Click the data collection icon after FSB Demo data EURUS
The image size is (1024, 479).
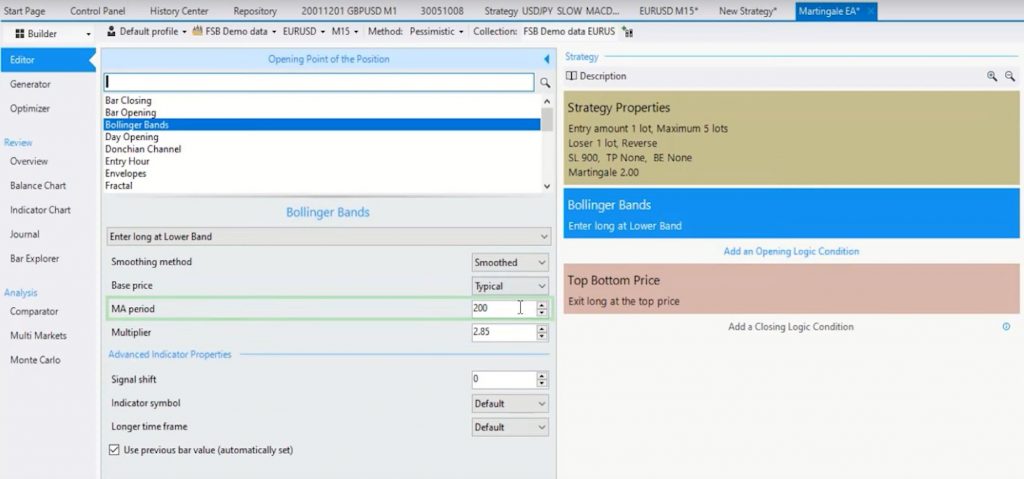(627, 32)
